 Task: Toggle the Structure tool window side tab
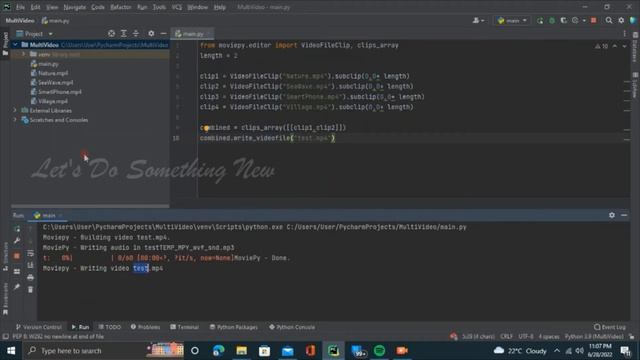pyautogui.click(x=5, y=256)
